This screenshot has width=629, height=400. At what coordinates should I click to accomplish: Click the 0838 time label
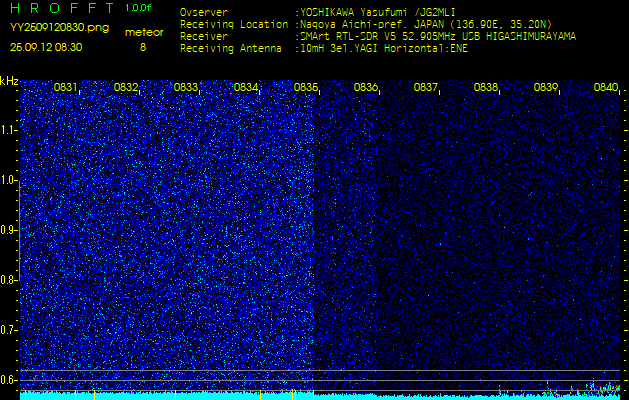coord(485,87)
